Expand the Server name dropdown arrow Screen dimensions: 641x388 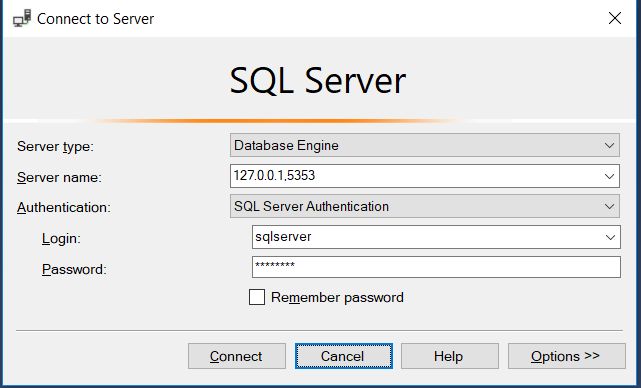[609, 176]
